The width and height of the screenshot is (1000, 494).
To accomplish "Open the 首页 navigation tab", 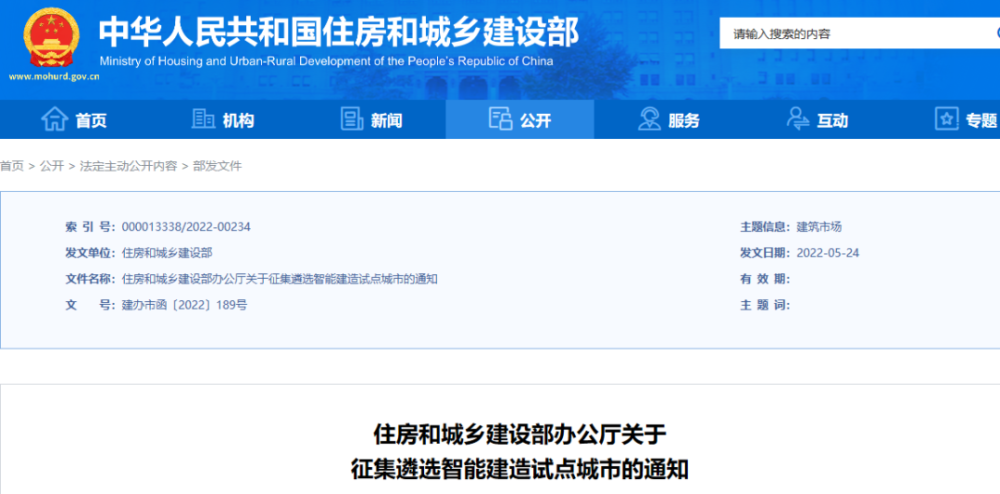I will pos(74,119).
